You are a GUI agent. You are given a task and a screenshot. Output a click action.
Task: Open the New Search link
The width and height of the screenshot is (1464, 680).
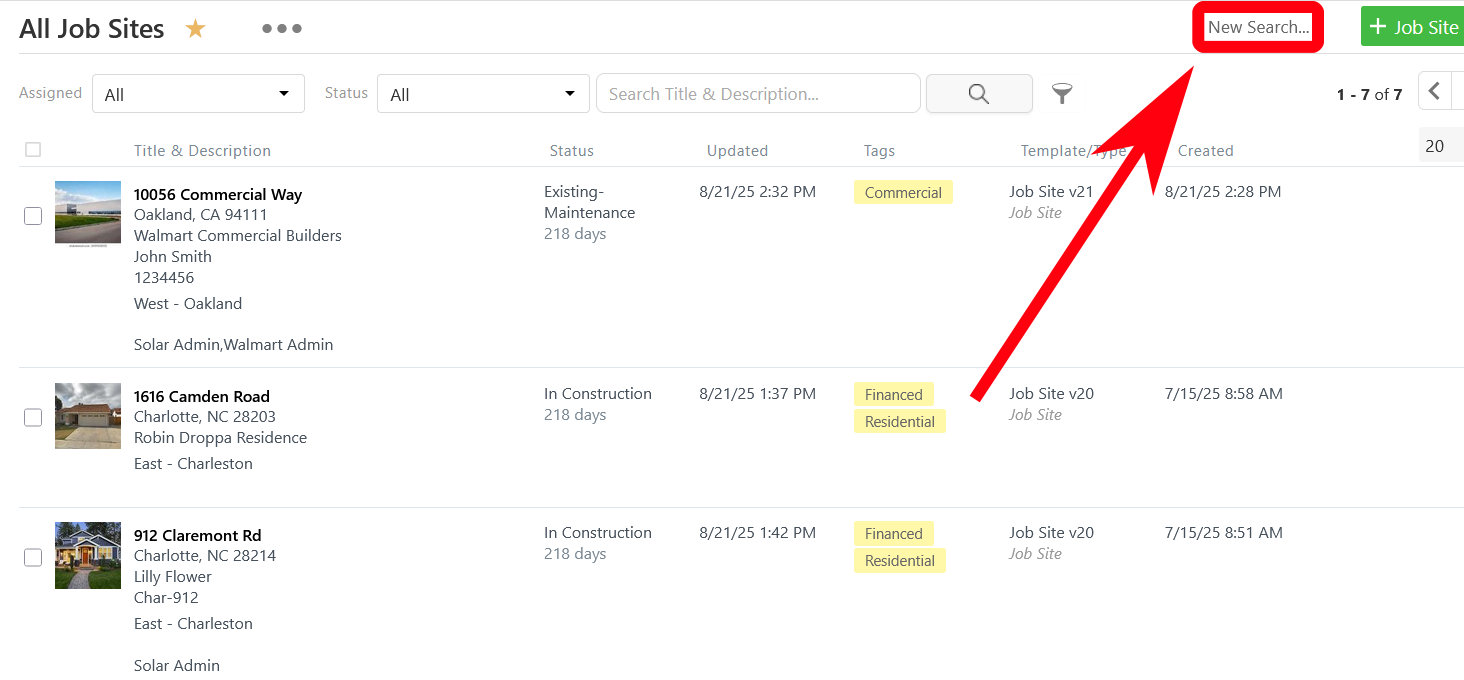click(1257, 27)
